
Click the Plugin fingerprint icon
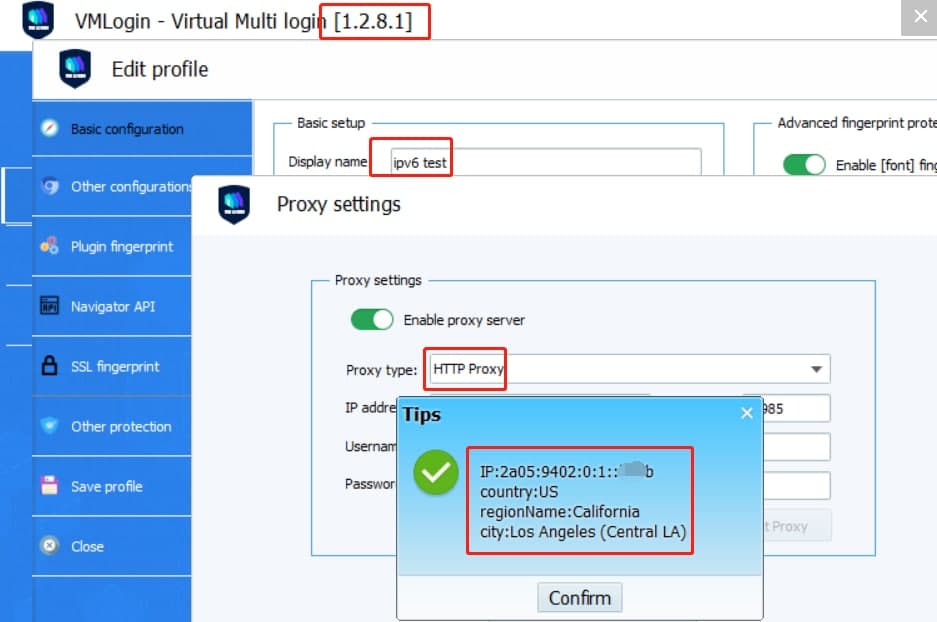pyautogui.click(x=50, y=247)
